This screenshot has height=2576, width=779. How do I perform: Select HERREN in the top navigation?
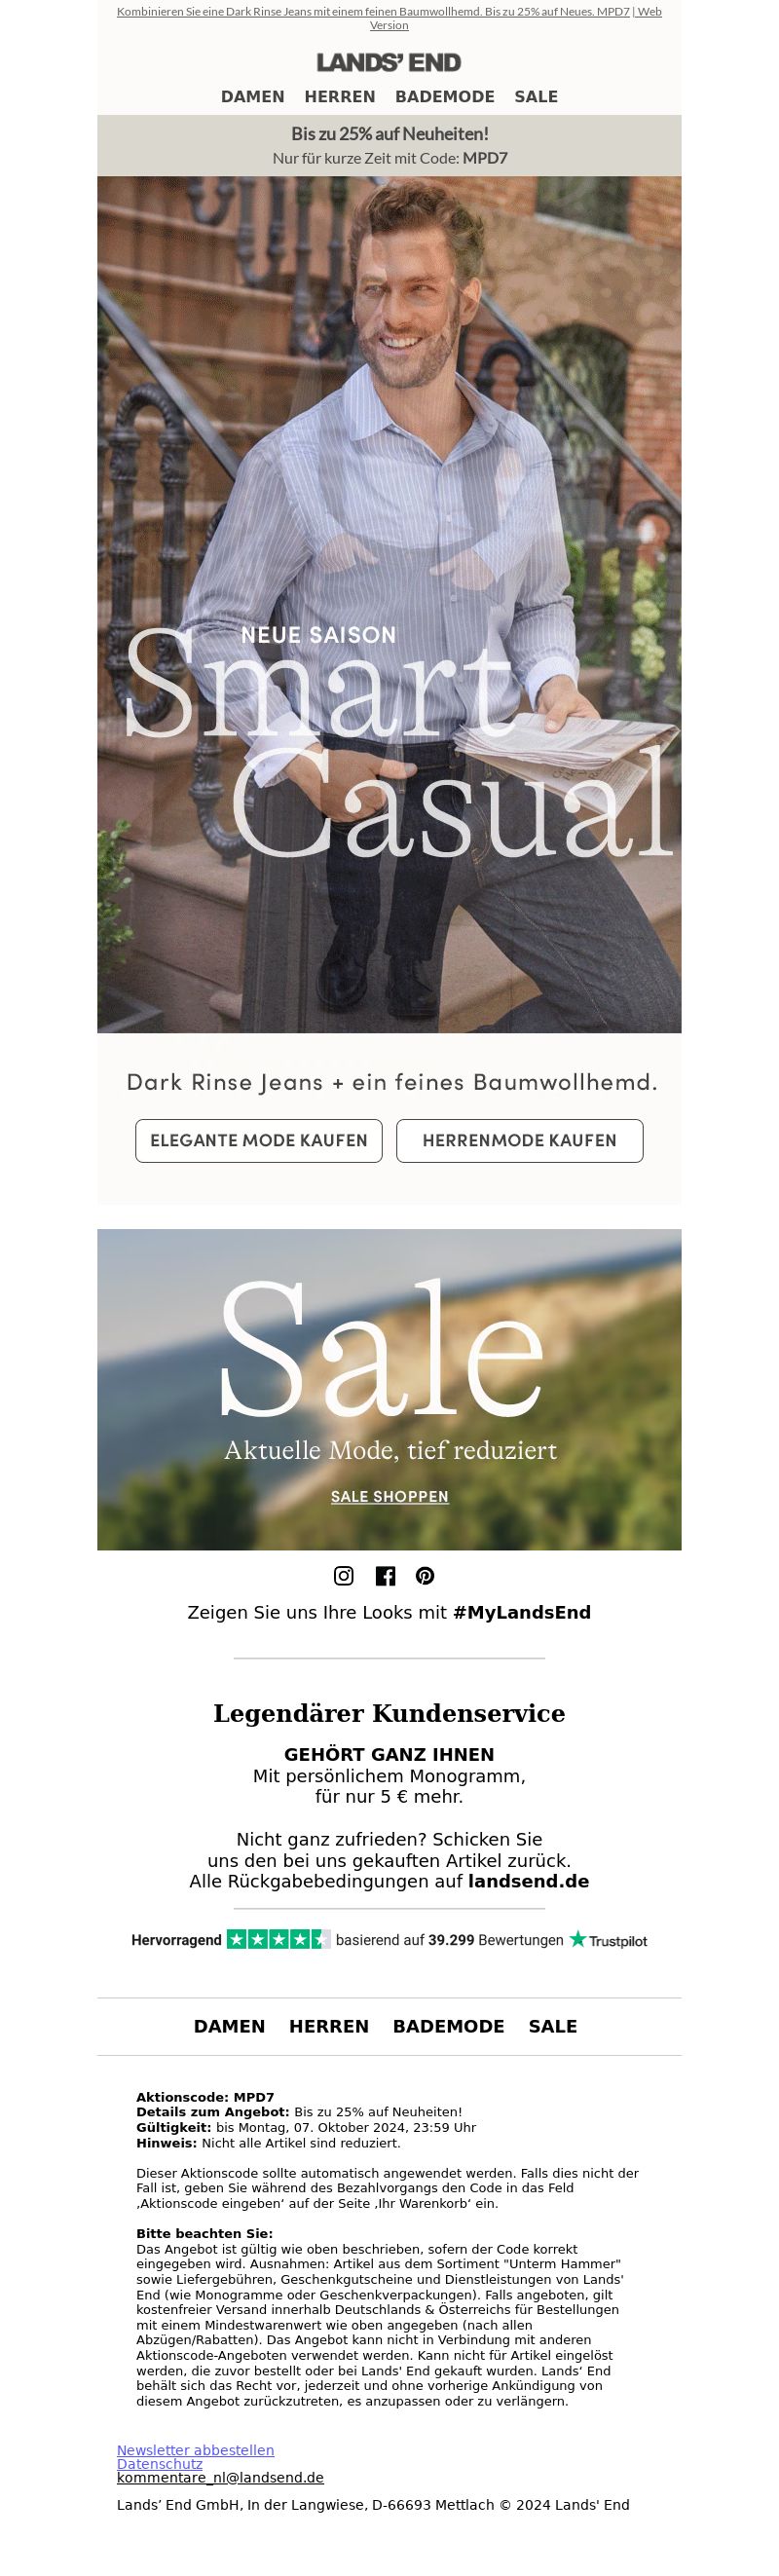pyautogui.click(x=340, y=96)
